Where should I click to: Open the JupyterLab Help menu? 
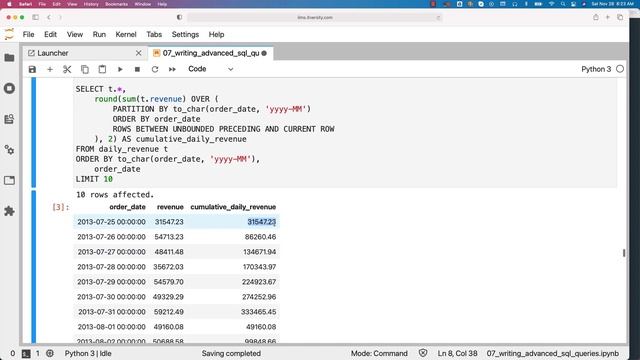pyautogui.click(x=216, y=35)
